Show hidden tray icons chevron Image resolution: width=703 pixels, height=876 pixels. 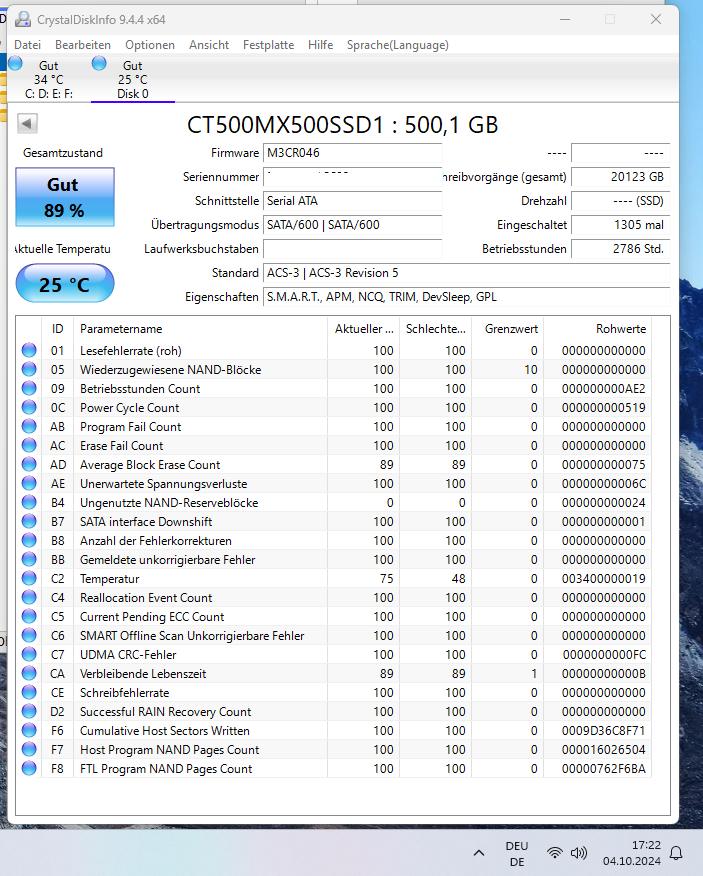coord(479,853)
